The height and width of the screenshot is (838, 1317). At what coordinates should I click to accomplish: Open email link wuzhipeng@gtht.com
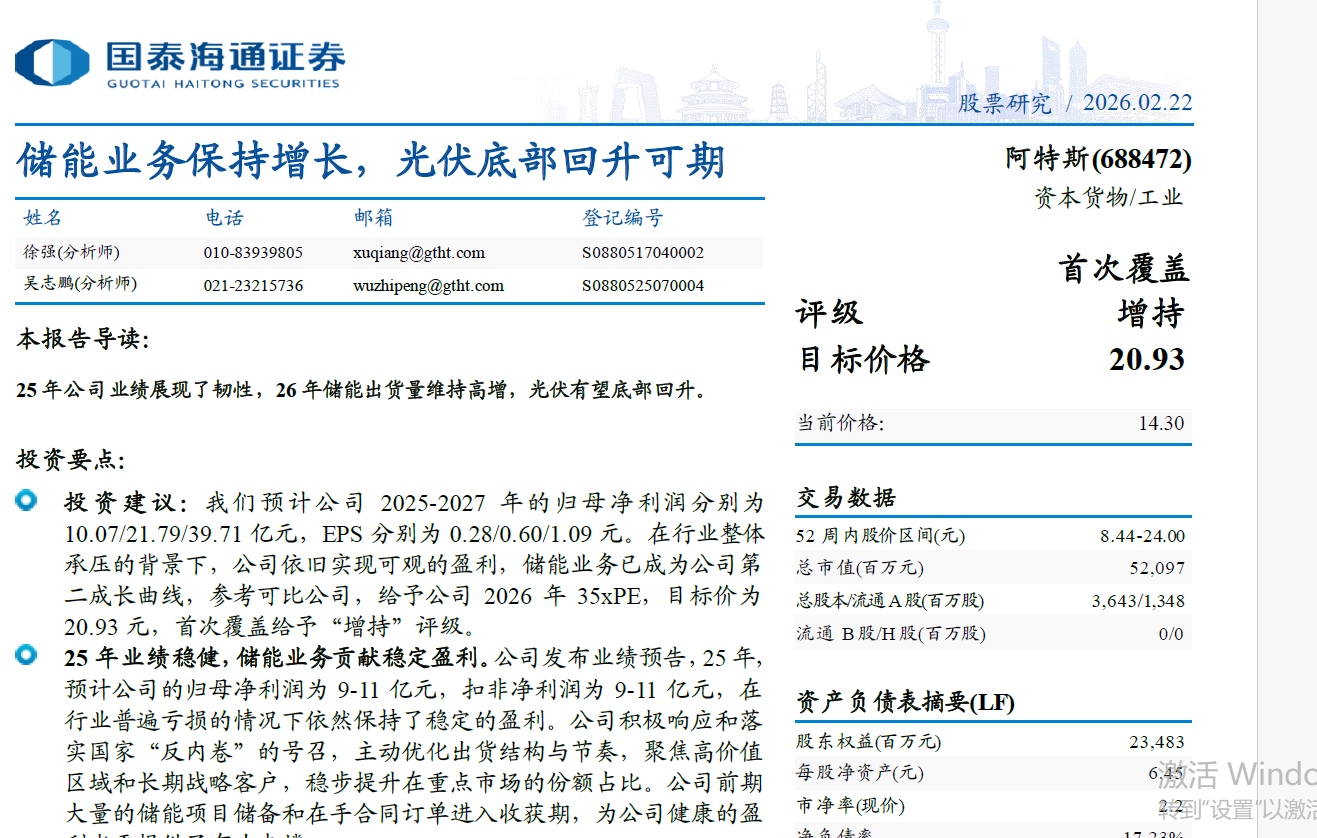[x=428, y=285]
